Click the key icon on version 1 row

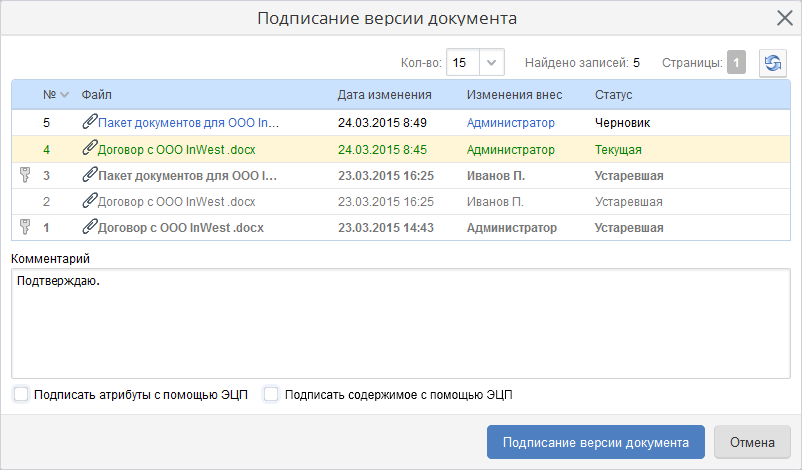[25, 227]
